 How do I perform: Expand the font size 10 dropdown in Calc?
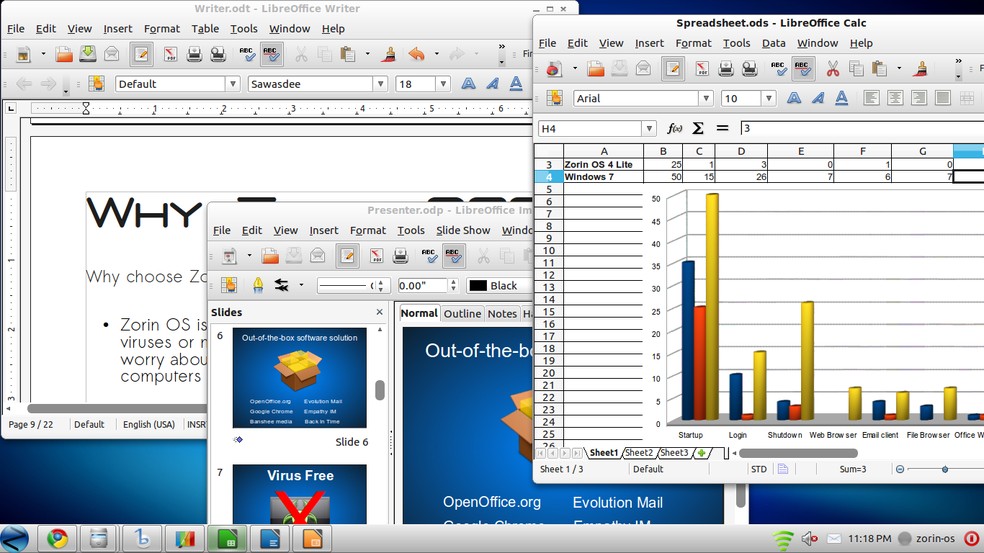click(x=768, y=98)
